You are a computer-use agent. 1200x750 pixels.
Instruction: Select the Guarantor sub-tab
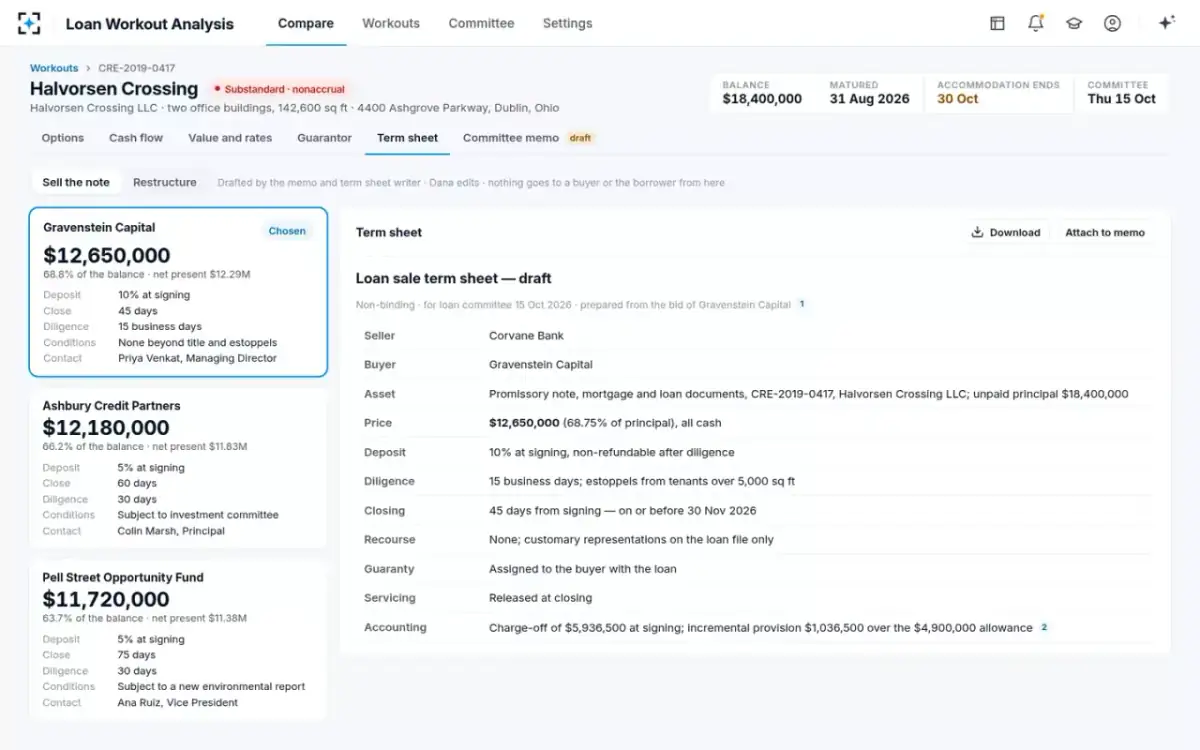pyautogui.click(x=324, y=138)
